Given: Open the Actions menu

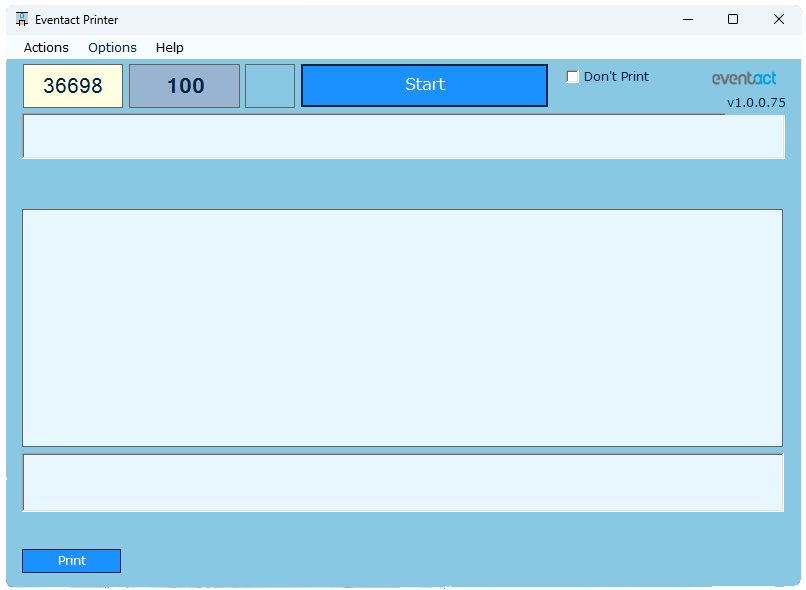Looking at the screenshot, I should pyautogui.click(x=46, y=47).
